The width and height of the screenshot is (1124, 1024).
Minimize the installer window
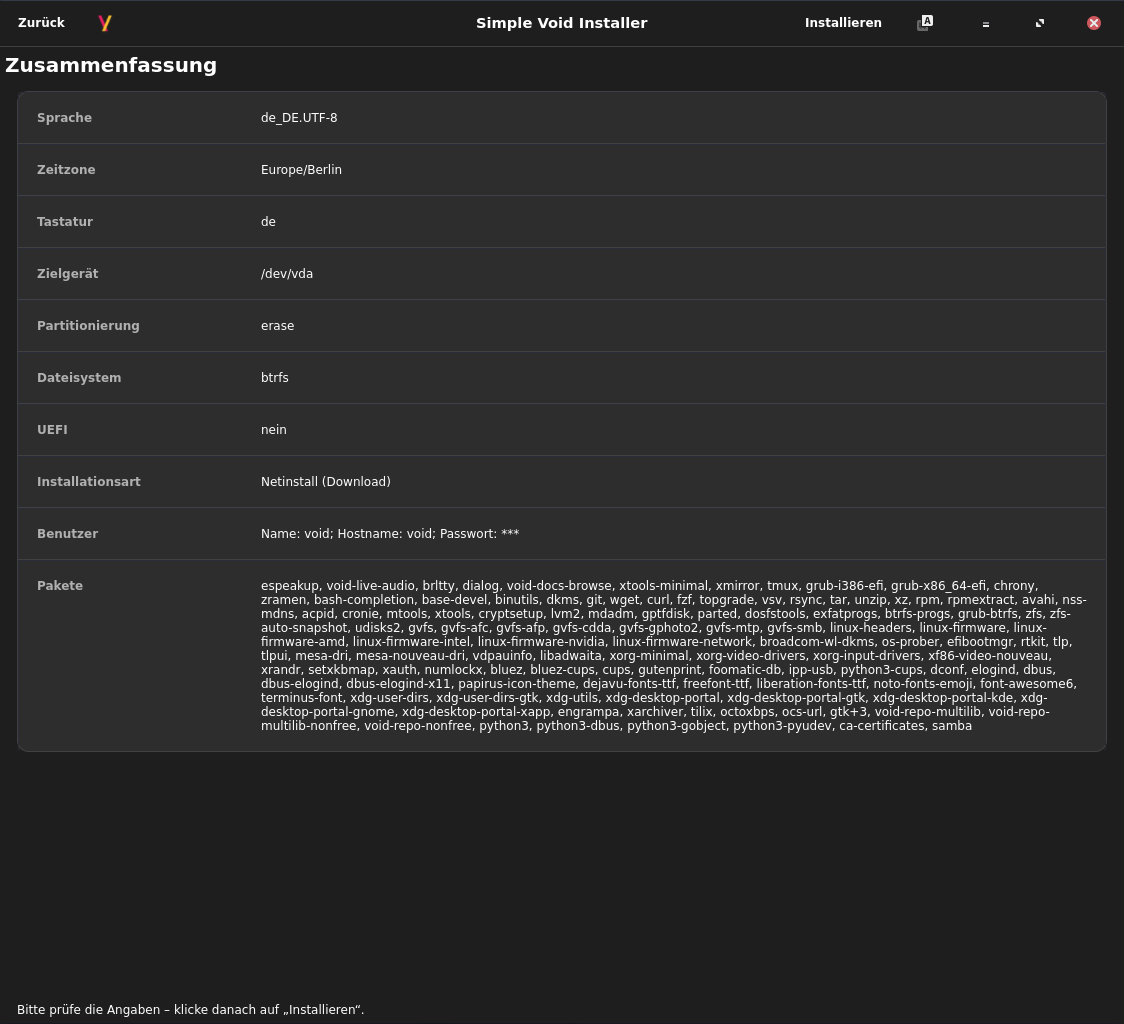click(x=985, y=23)
